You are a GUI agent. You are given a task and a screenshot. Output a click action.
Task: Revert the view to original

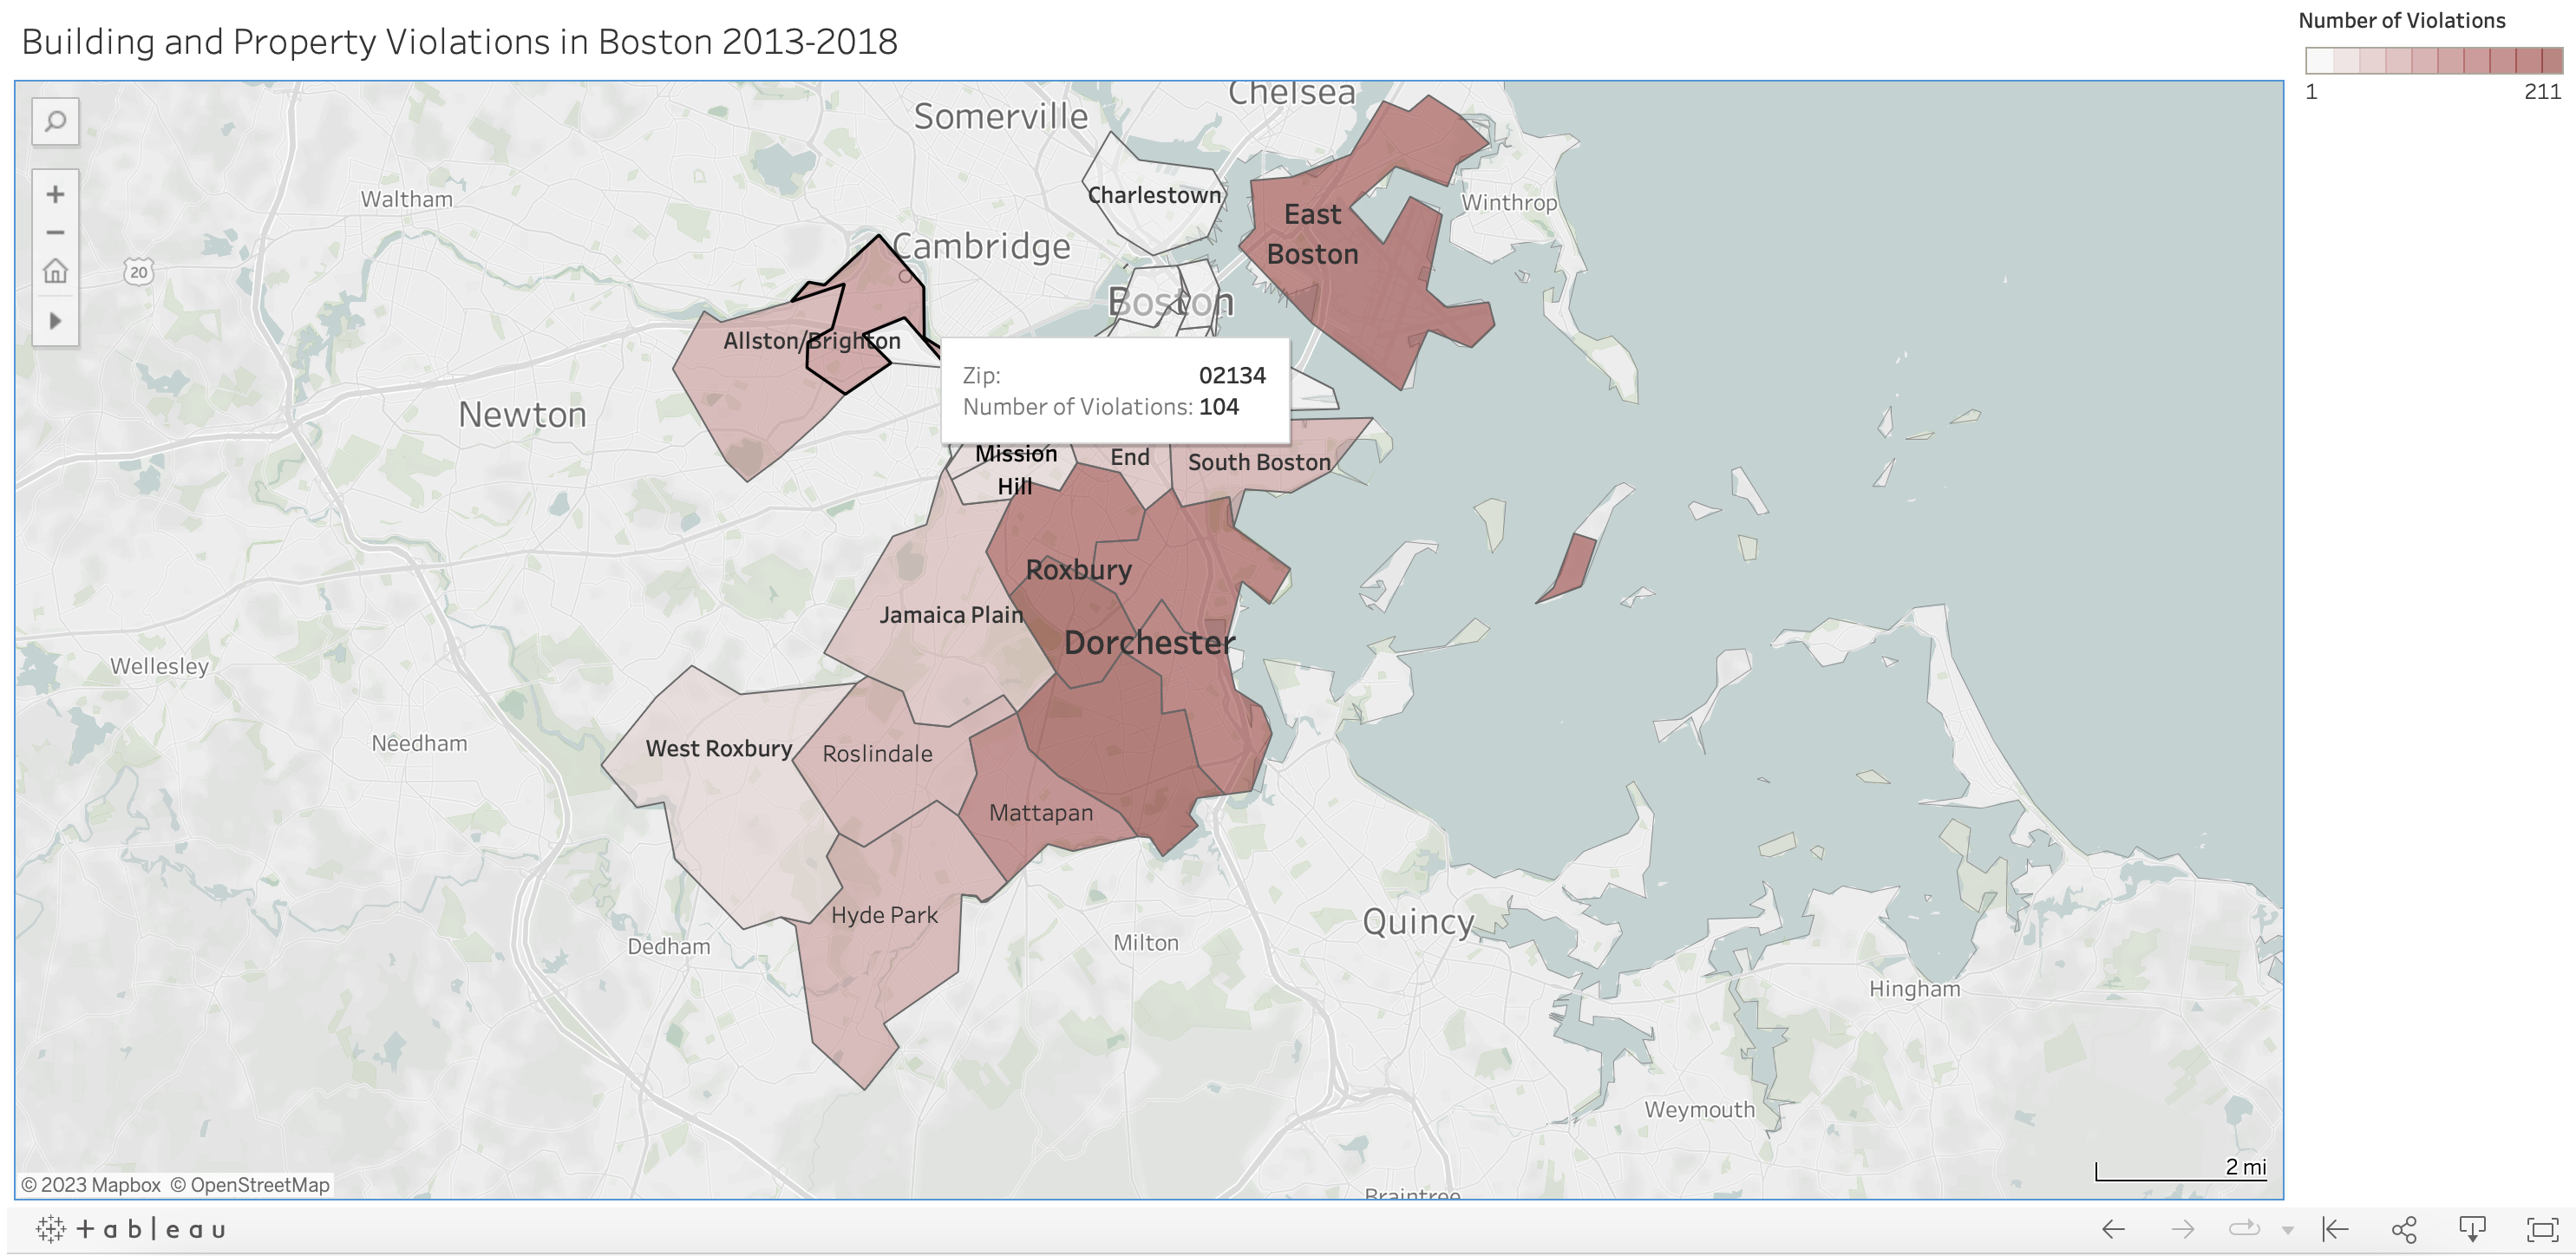[2335, 1229]
